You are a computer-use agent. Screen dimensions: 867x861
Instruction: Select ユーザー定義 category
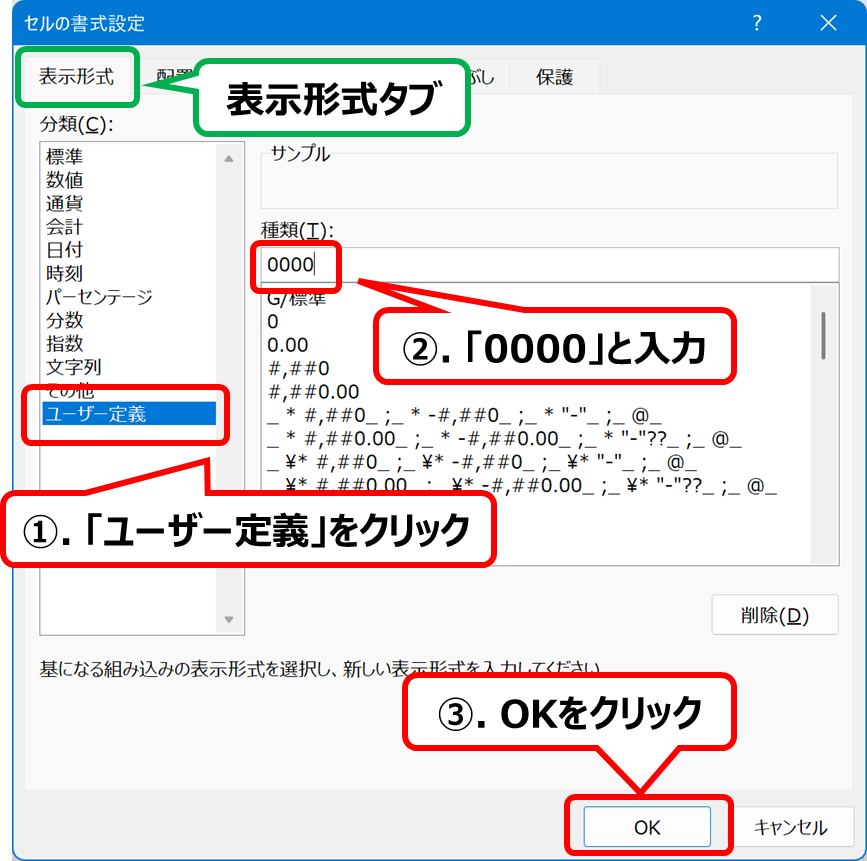point(96,413)
